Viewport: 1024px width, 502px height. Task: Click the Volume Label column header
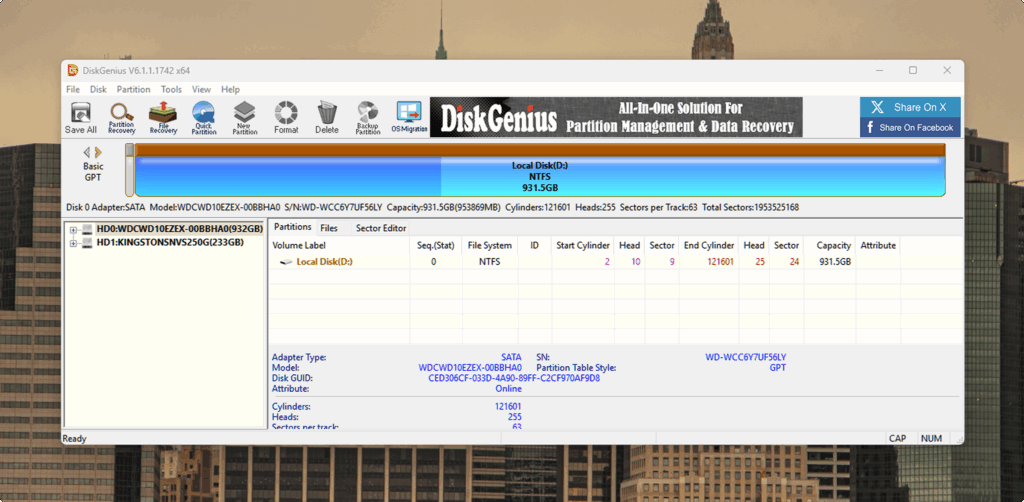pyautogui.click(x=340, y=245)
